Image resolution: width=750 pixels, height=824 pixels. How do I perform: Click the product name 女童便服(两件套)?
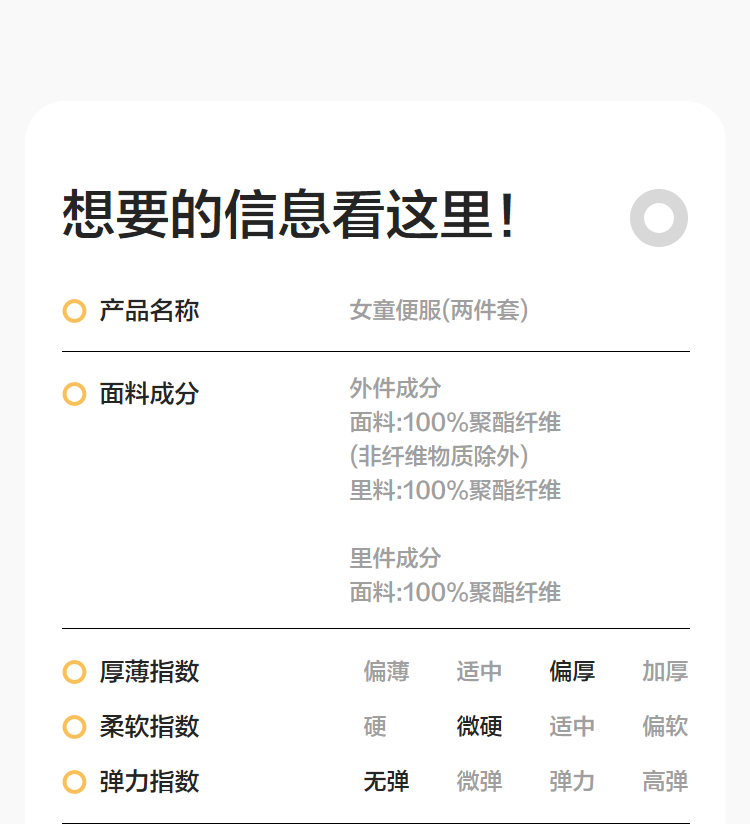click(439, 311)
